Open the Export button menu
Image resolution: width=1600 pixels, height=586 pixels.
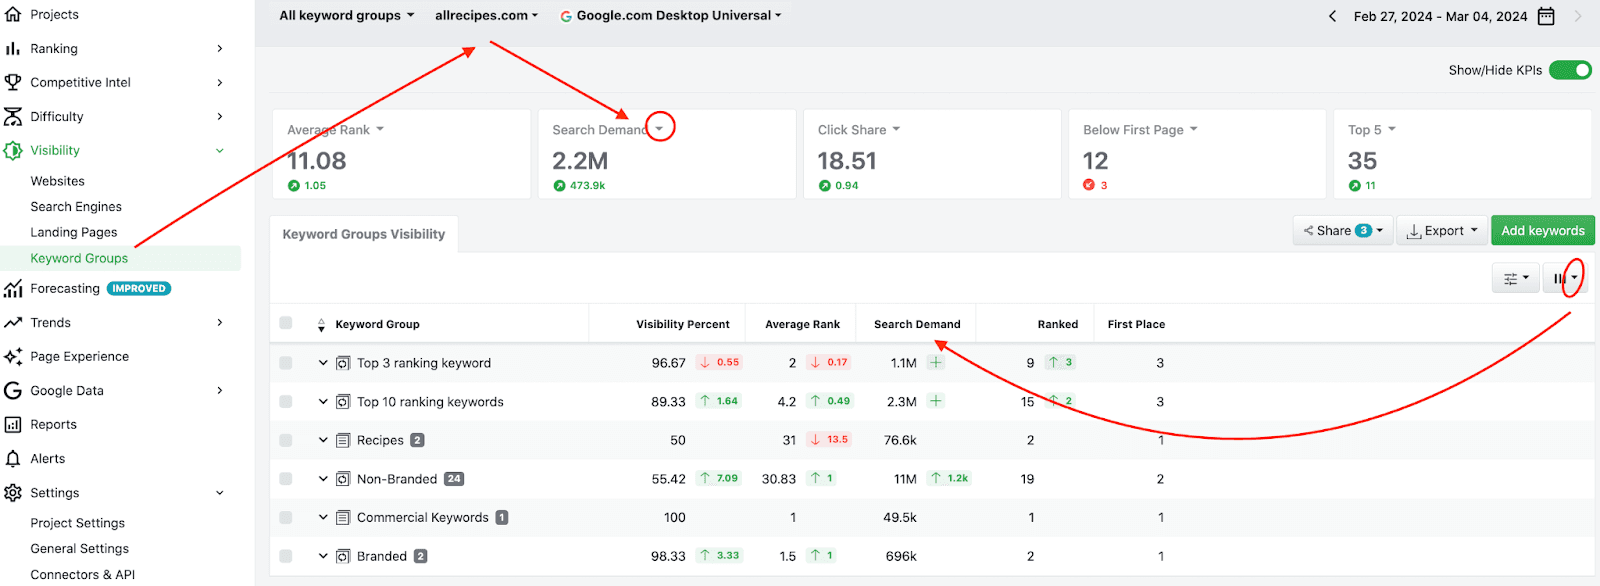click(1441, 231)
